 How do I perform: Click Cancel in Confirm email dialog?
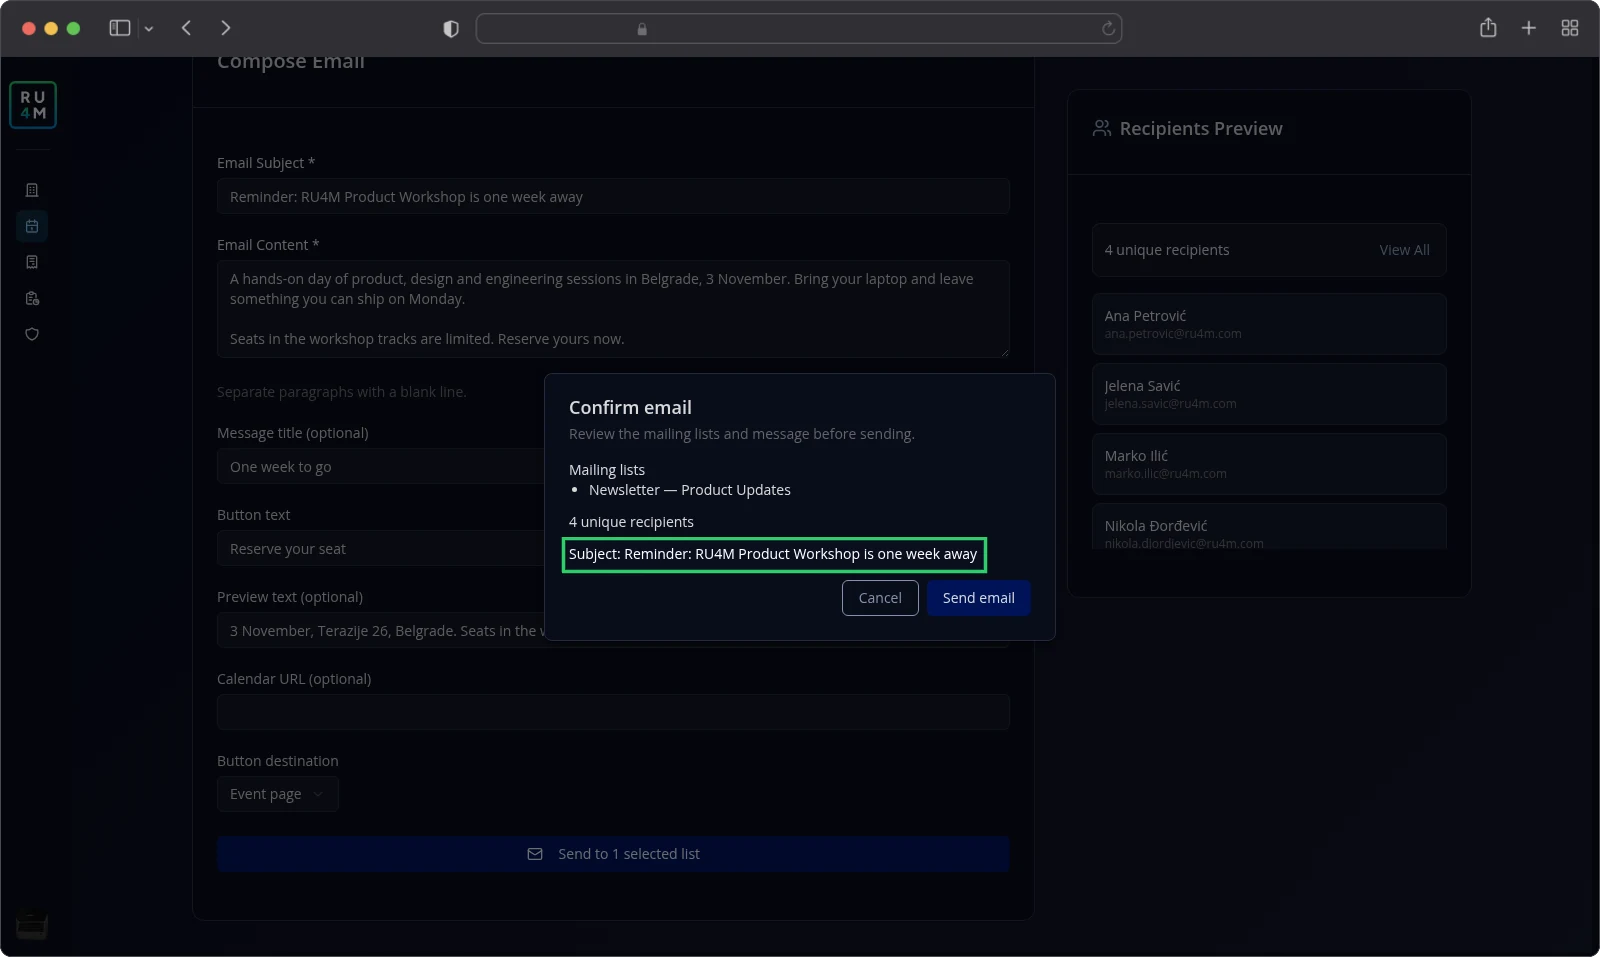(x=880, y=598)
